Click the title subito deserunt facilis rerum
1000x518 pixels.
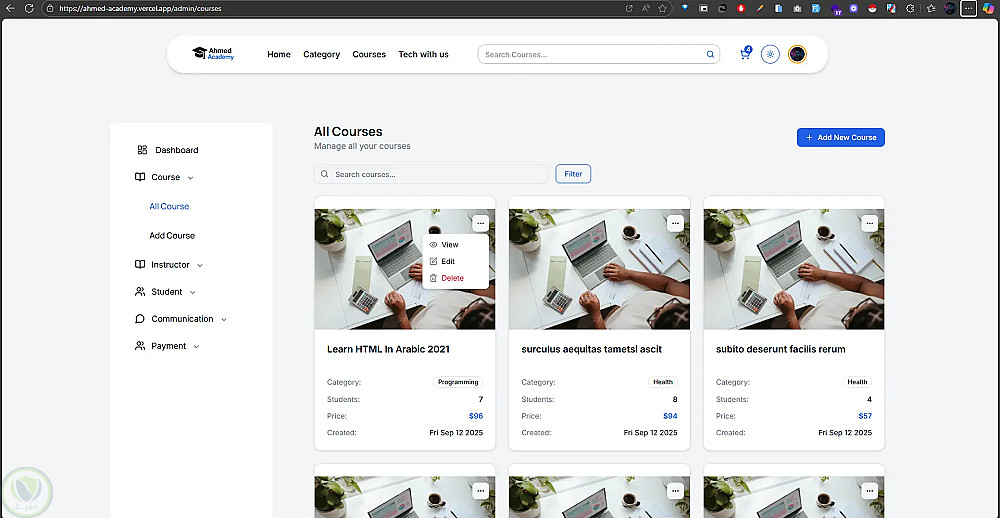coord(781,350)
